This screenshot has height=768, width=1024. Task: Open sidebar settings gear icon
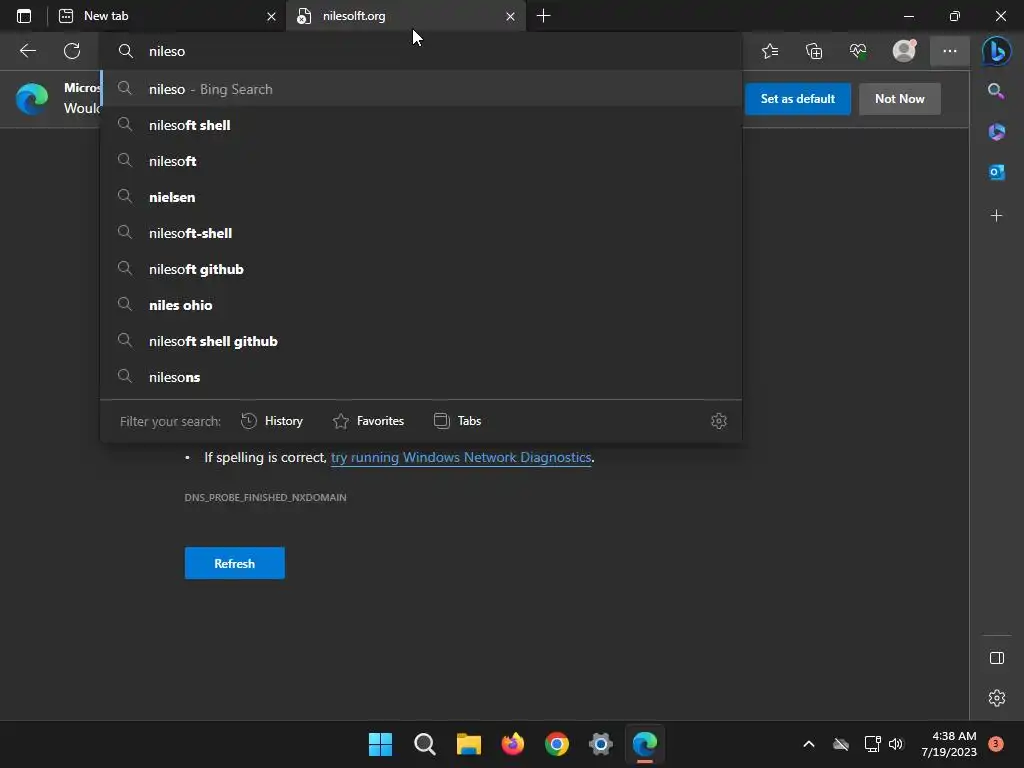point(997,698)
